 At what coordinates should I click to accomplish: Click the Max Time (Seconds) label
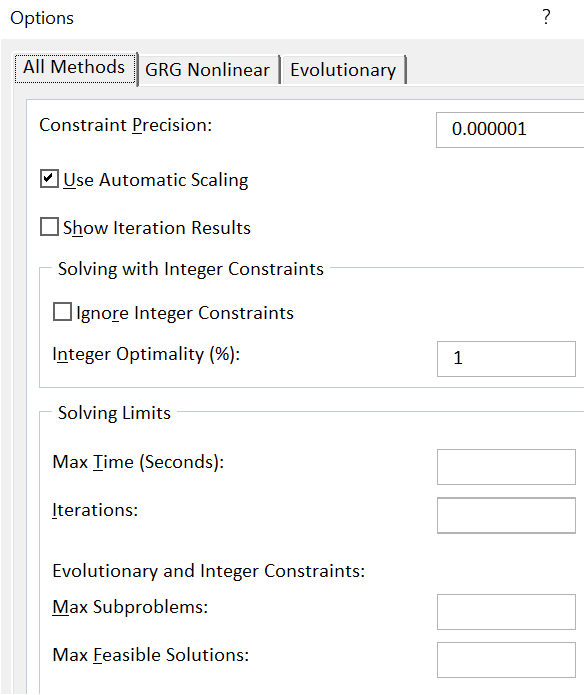138,462
